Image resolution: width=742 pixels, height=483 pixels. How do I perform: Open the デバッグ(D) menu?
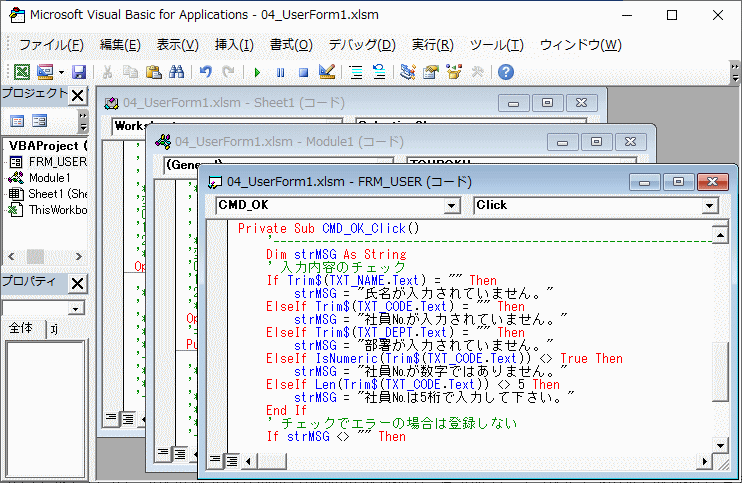coord(362,45)
